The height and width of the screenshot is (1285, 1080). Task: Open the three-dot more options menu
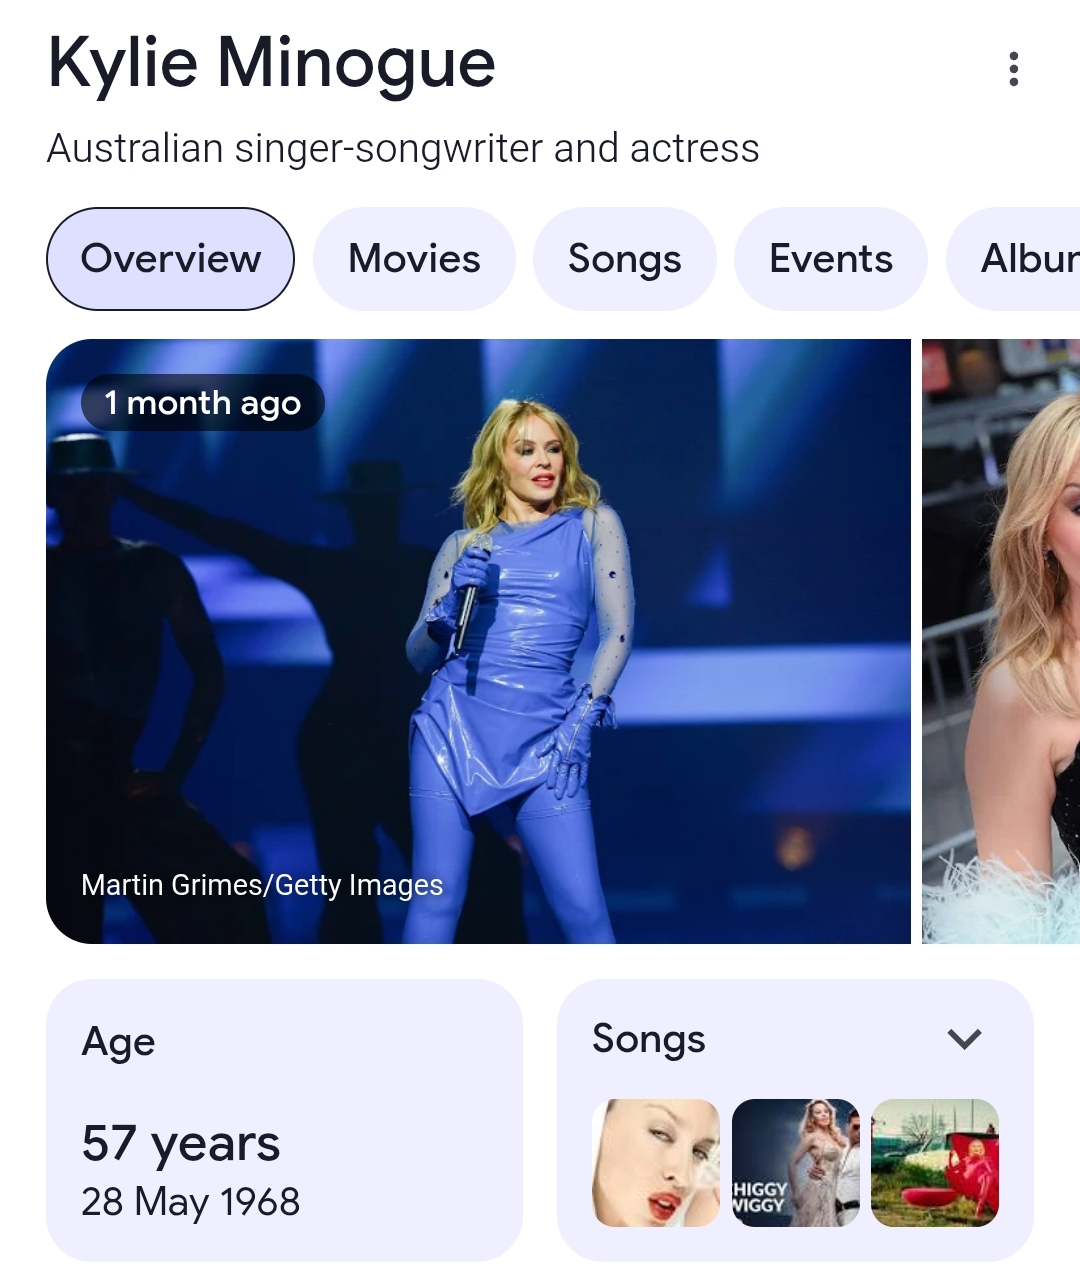(x=1013, y=69)
